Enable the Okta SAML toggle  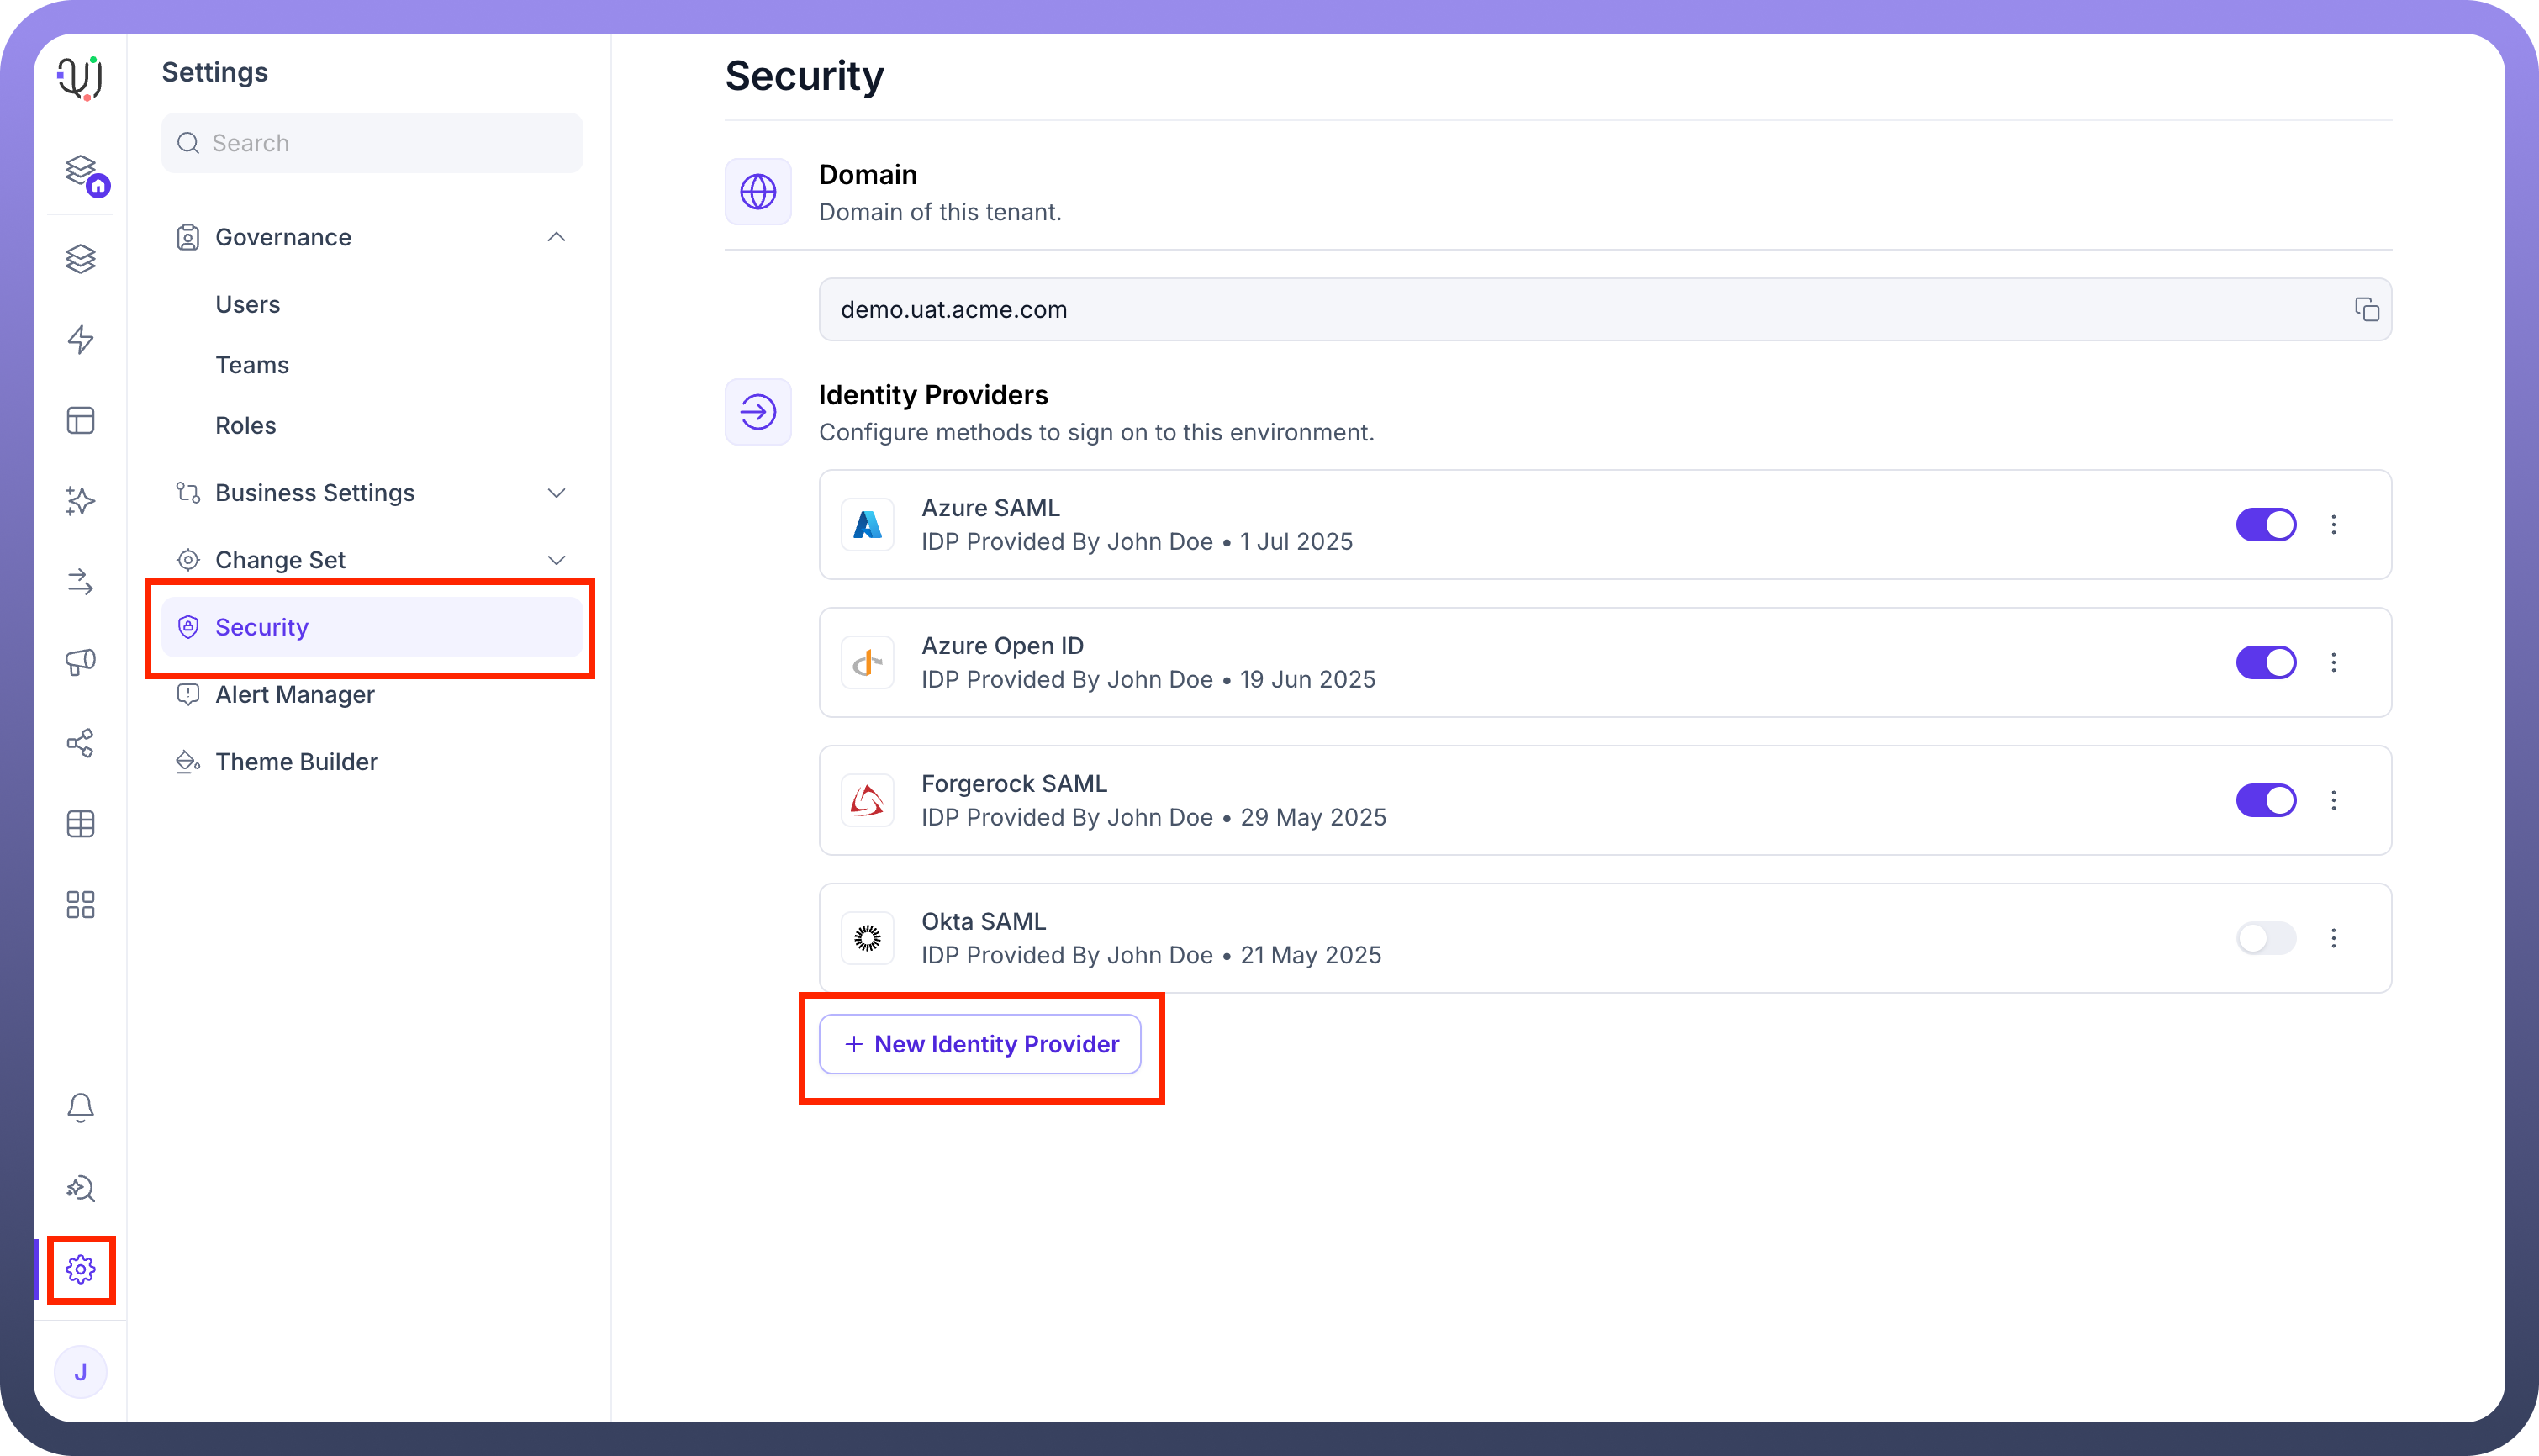[2265, 938]
